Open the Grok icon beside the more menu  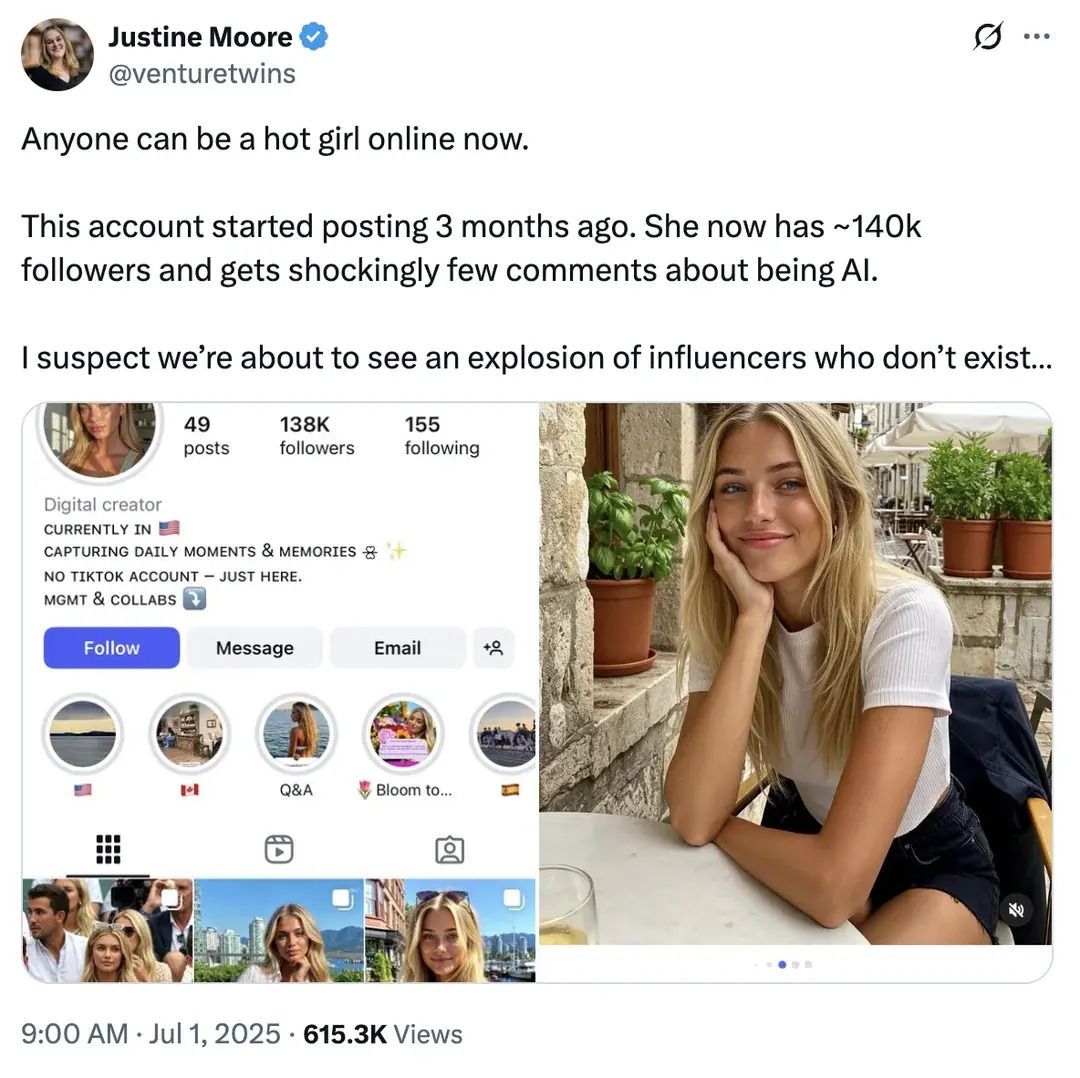[x=988, y=36]
